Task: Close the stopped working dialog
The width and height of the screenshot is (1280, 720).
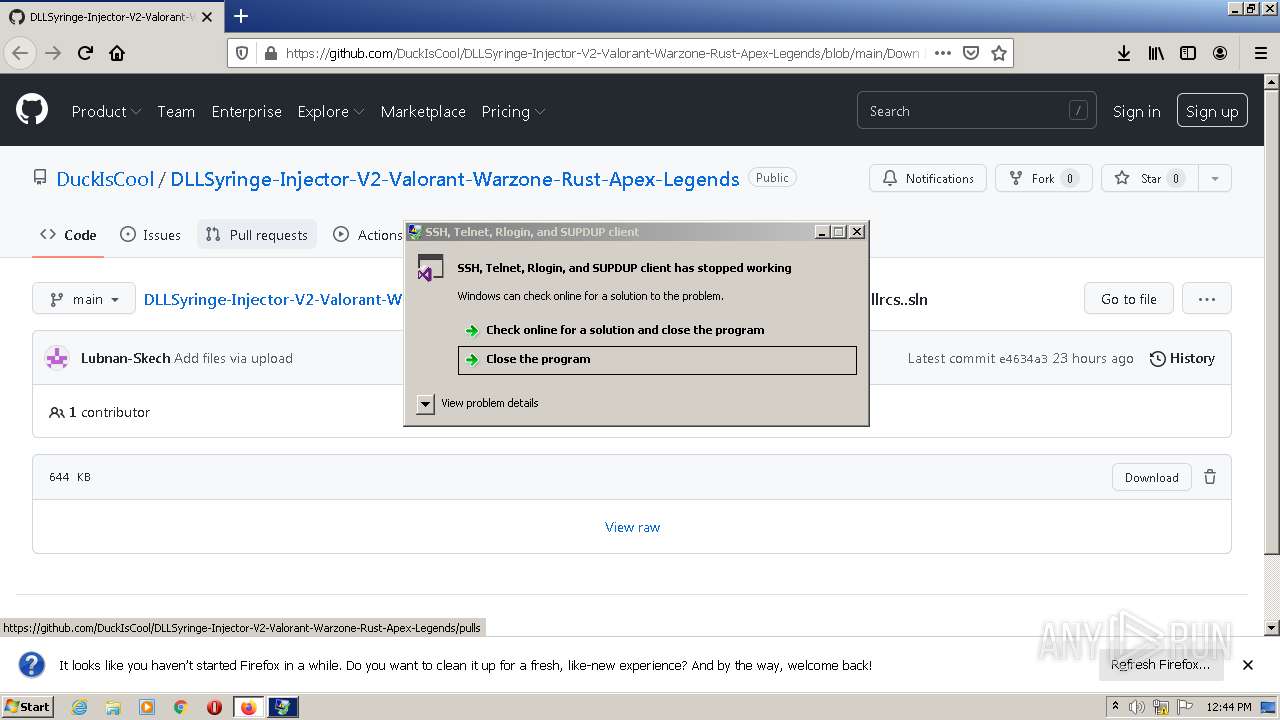Action: point(857,232)
